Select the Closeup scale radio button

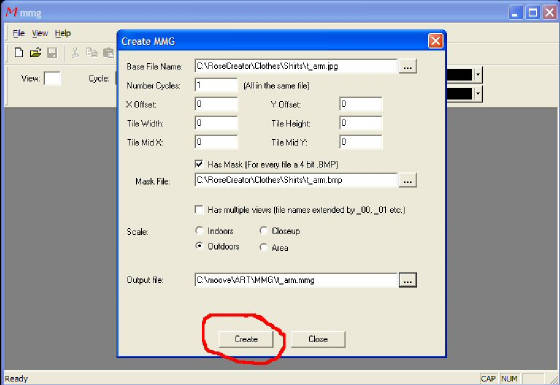(x=264, y=231)
